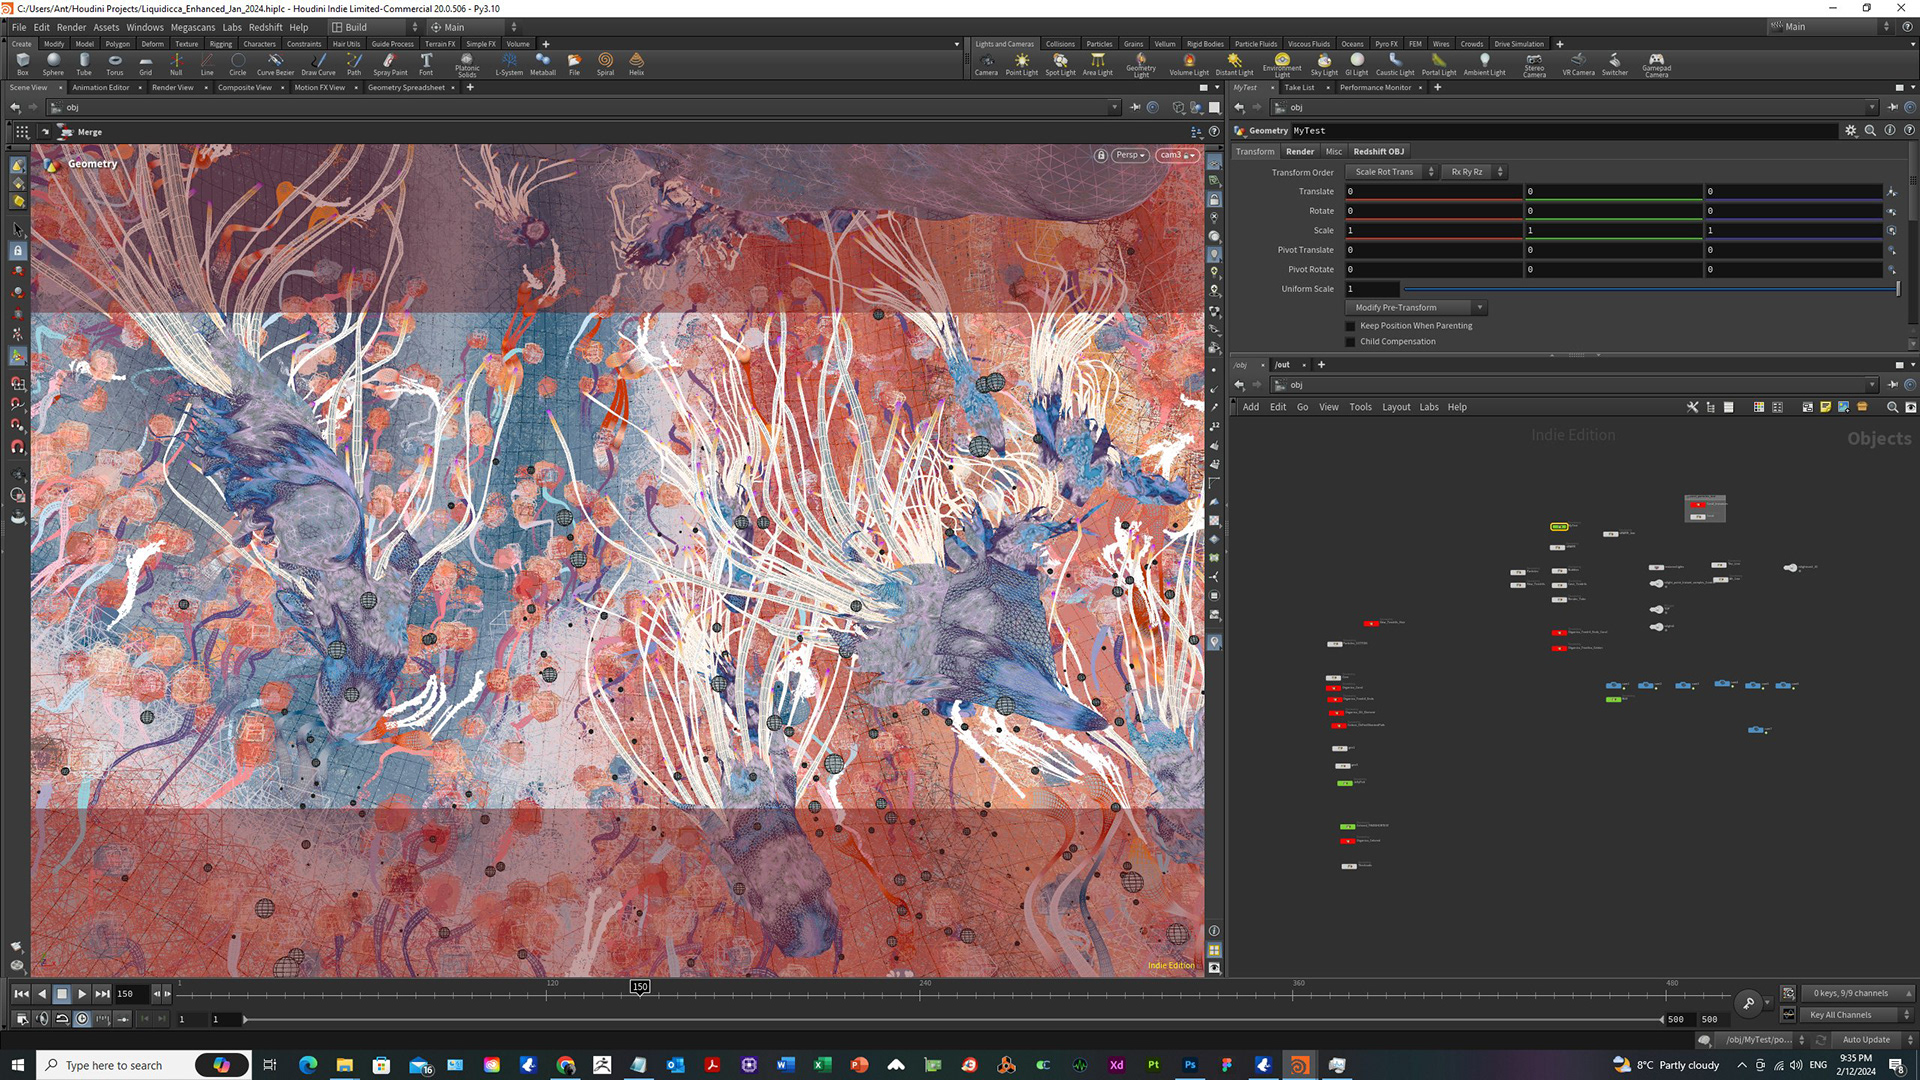Click the current frame number field
The width and height of the screenshot is (1920, 1080).
pos(131,994)
